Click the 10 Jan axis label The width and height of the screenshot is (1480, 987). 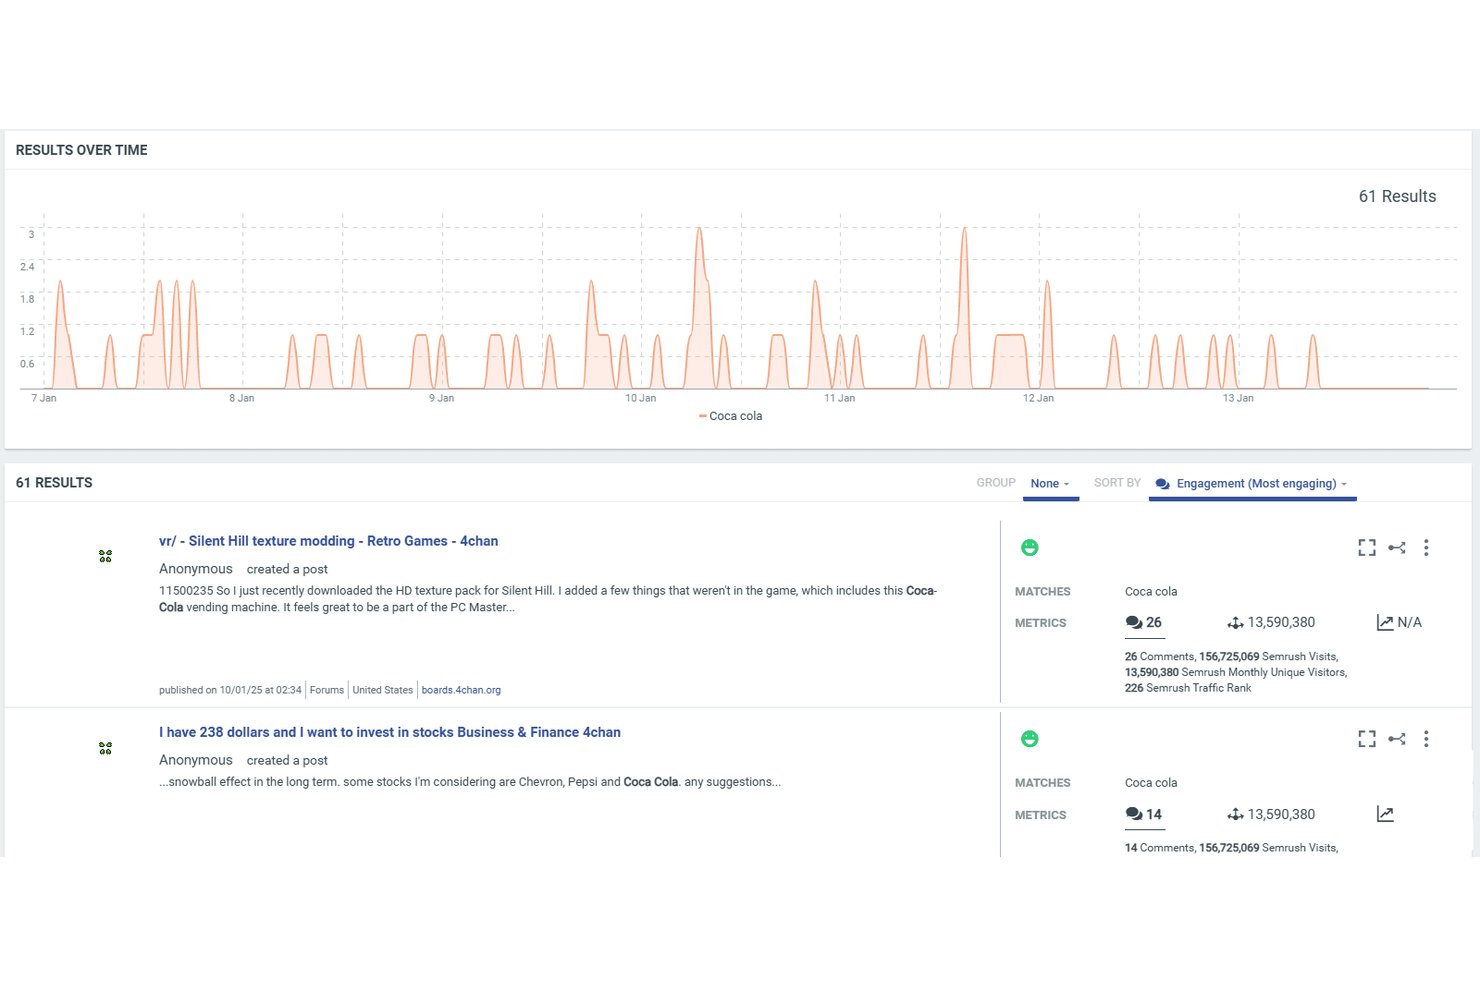click(x=641, y=398)
